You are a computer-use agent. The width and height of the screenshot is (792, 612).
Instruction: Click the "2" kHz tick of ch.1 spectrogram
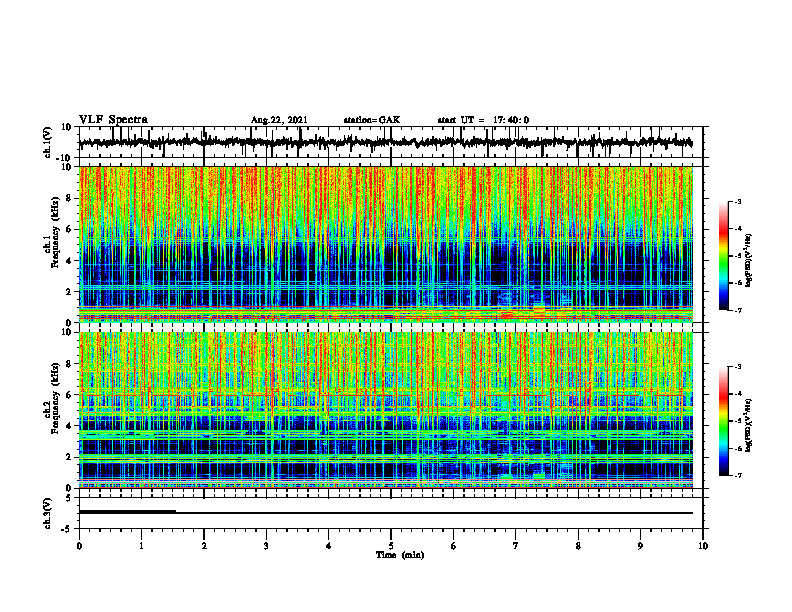(x=70, y=292)
